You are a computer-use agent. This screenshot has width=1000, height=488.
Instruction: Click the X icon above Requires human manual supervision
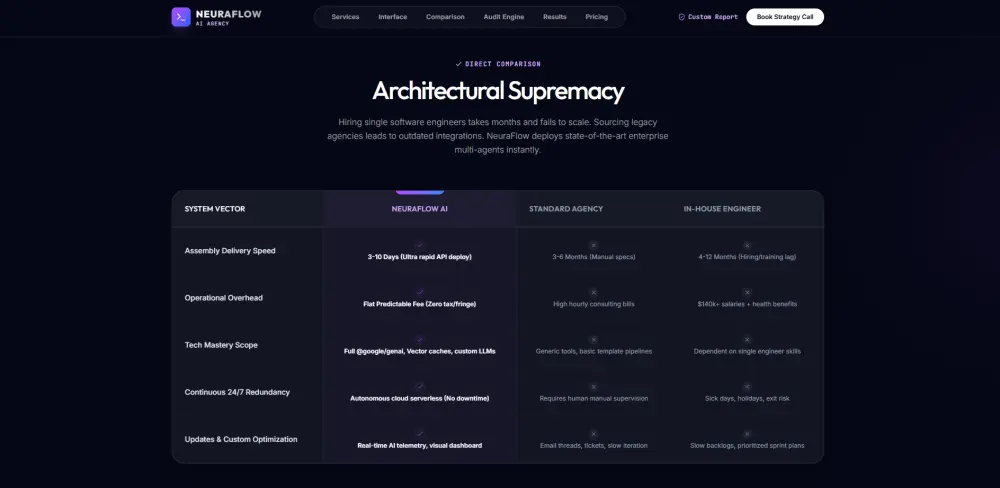pos(594,387)
